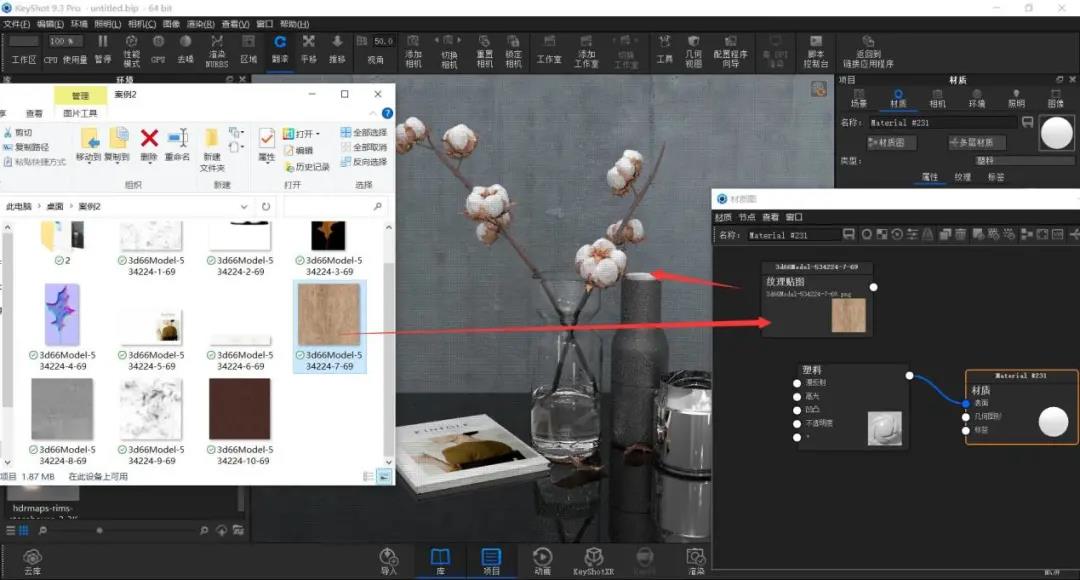Click 重置相机 in the toolbar
1080x580 pixels.
tap(485, 51)
